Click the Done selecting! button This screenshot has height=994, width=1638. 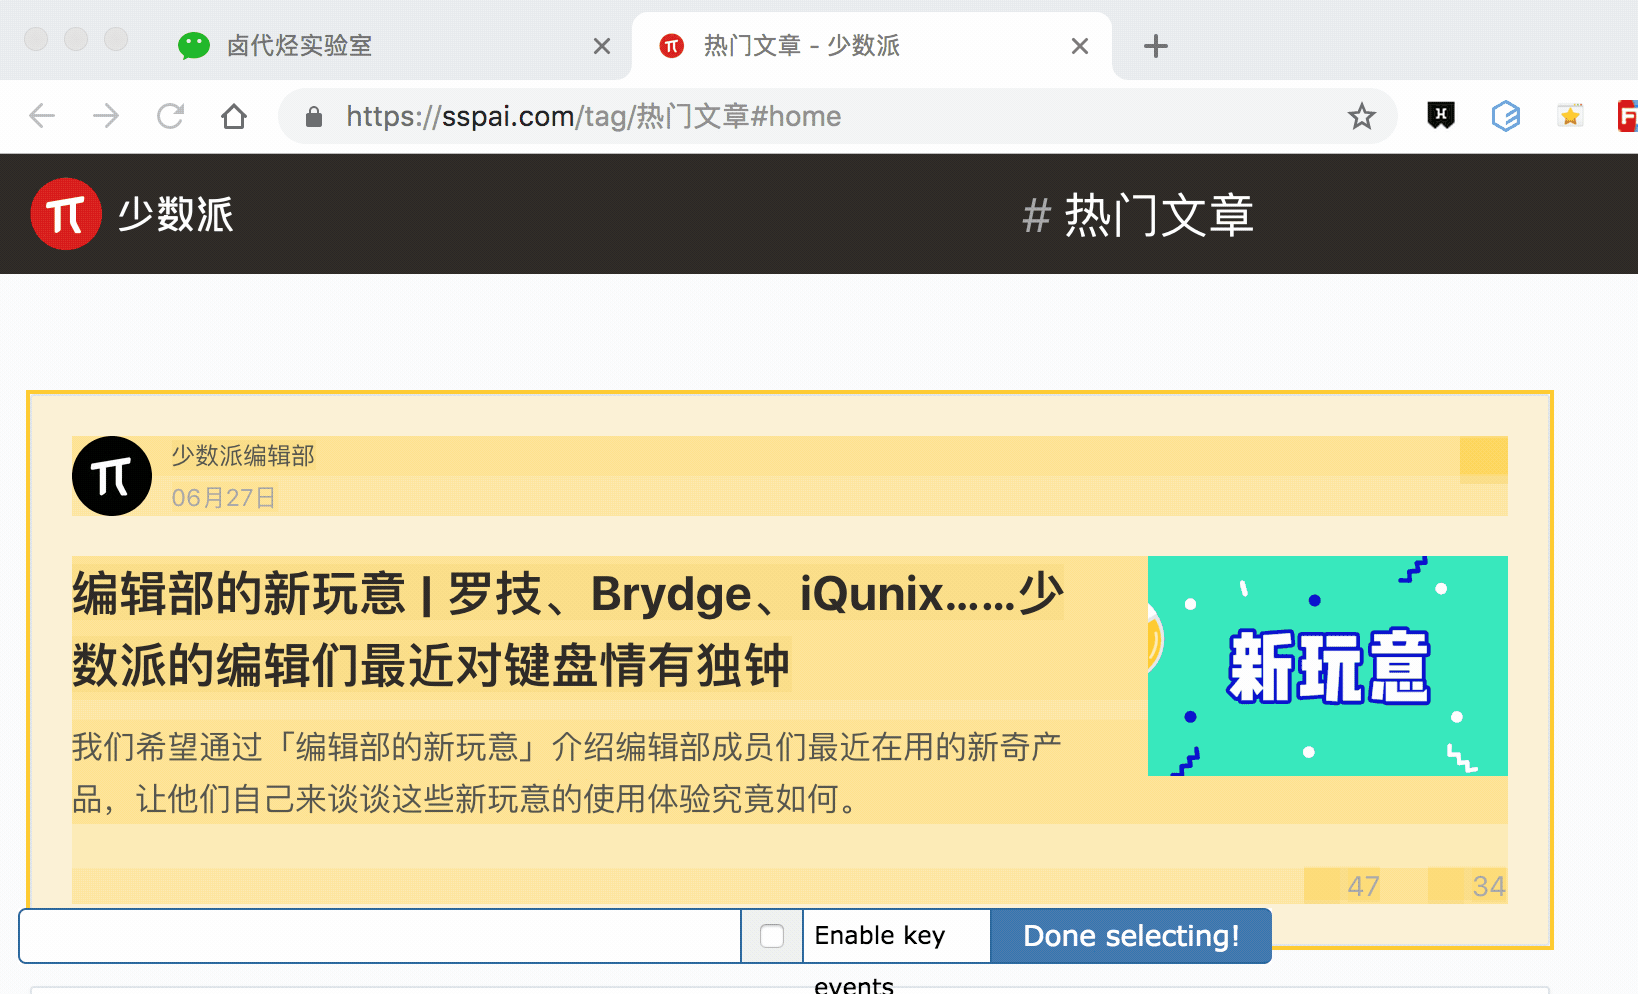click(1131, 936)
